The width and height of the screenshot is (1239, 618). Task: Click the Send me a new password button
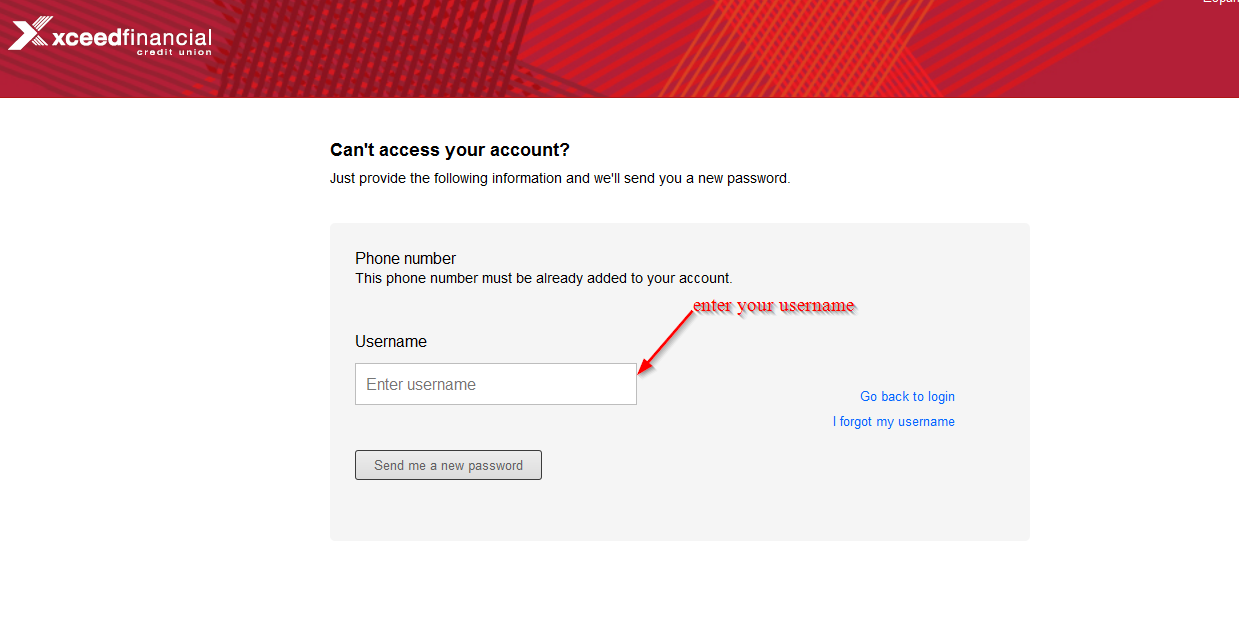coord(448,465)
